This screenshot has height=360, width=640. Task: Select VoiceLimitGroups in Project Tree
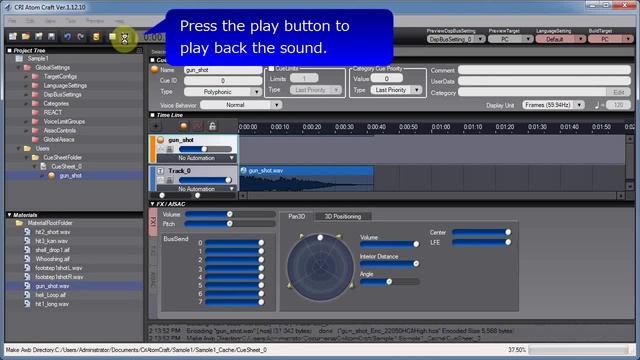click(64, 122)
